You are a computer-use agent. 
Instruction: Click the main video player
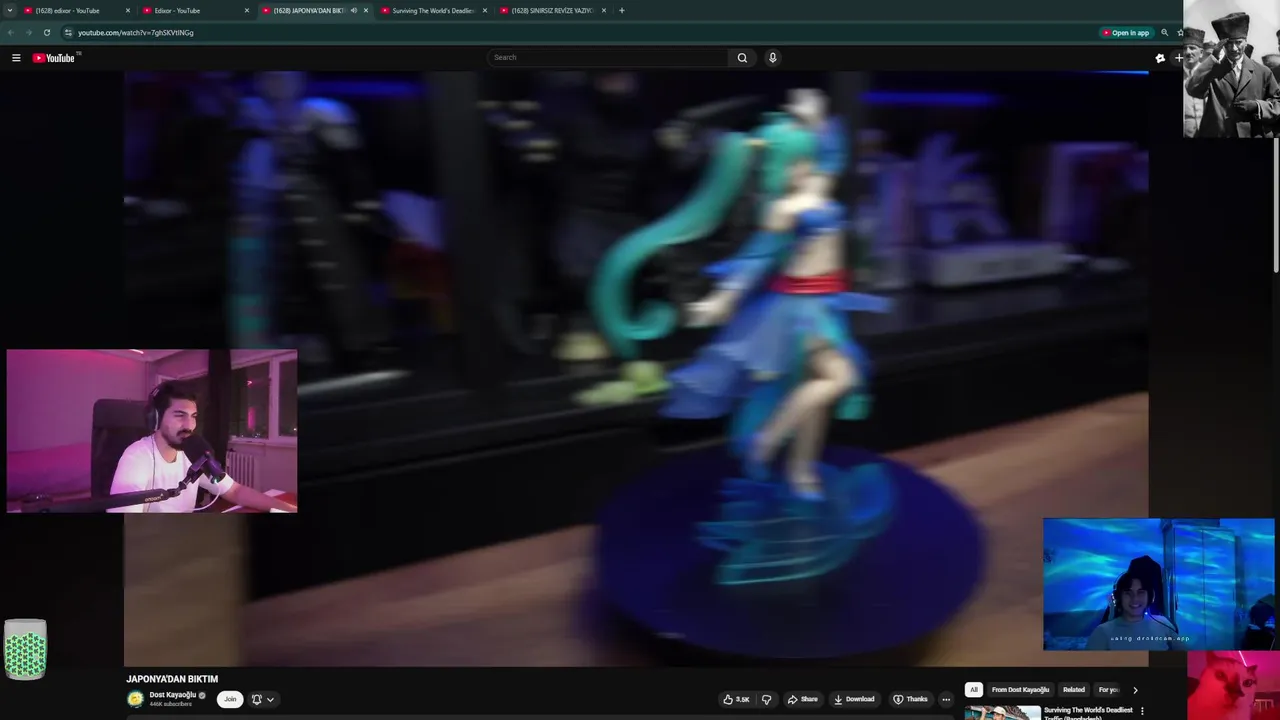pyautogui.click(x=636, y=368)
